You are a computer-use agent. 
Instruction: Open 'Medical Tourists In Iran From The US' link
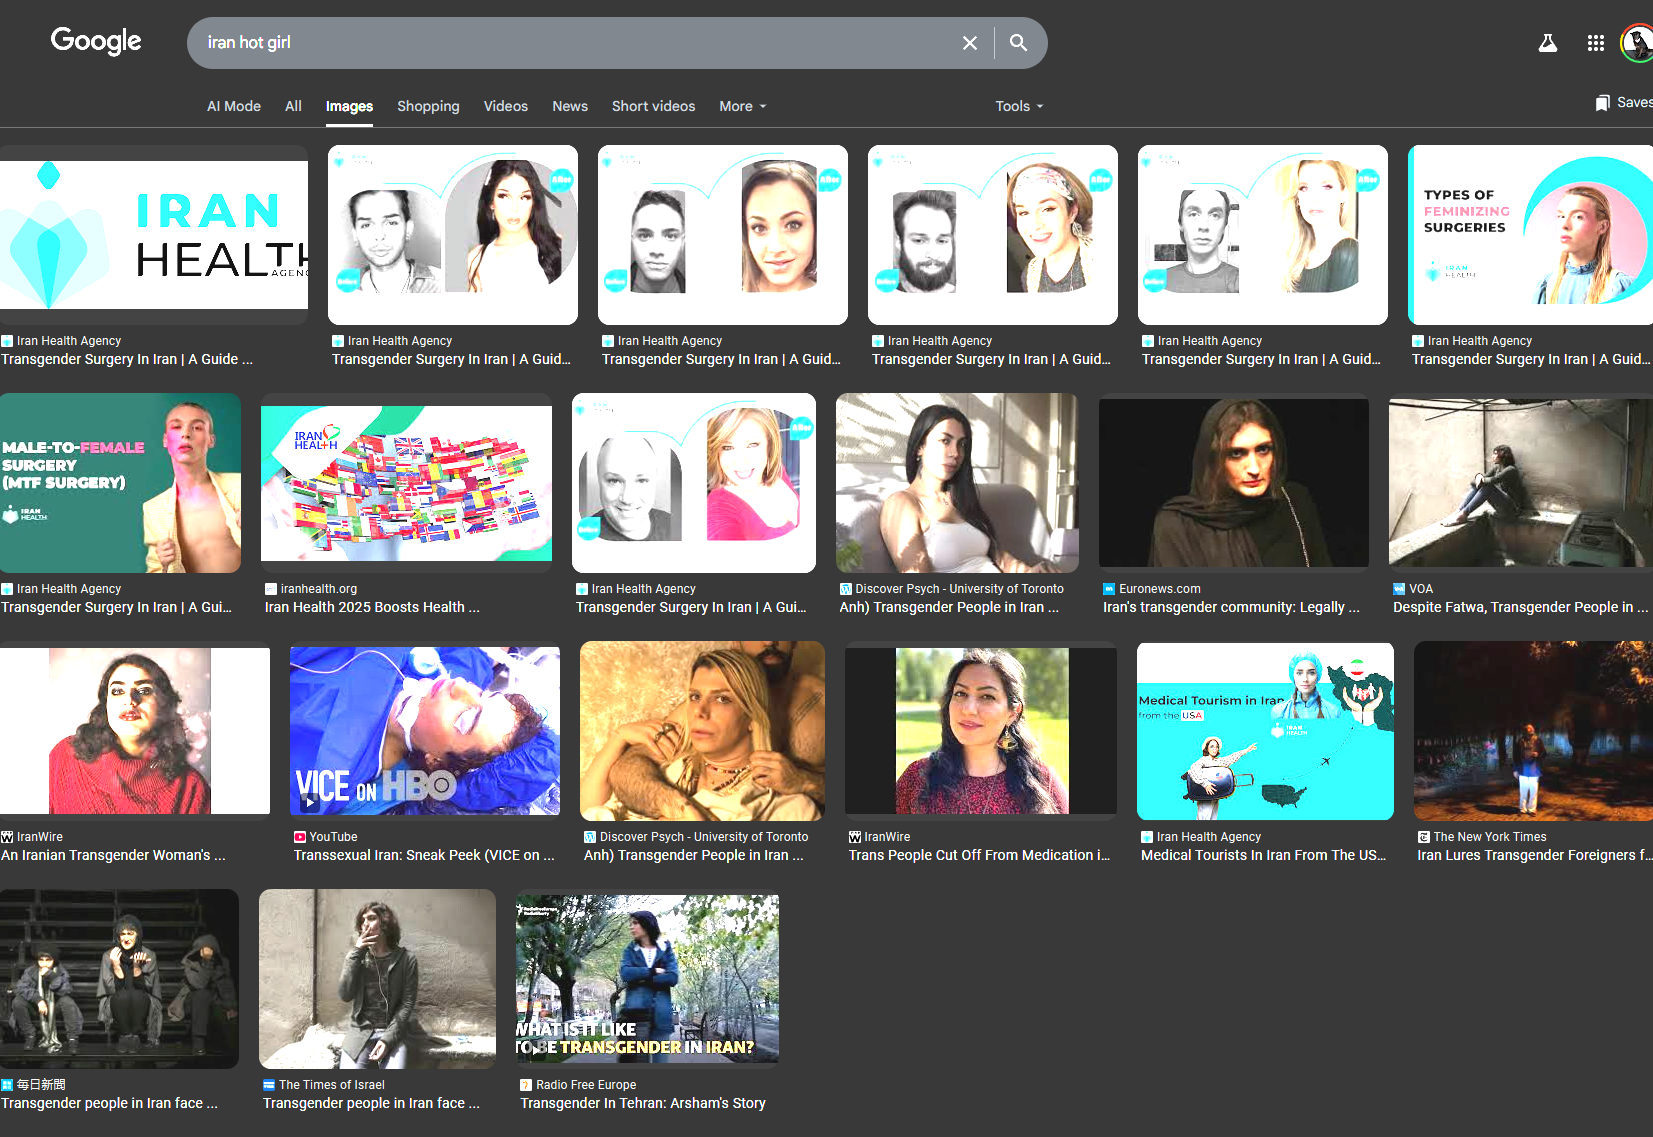coord(1263,855)
